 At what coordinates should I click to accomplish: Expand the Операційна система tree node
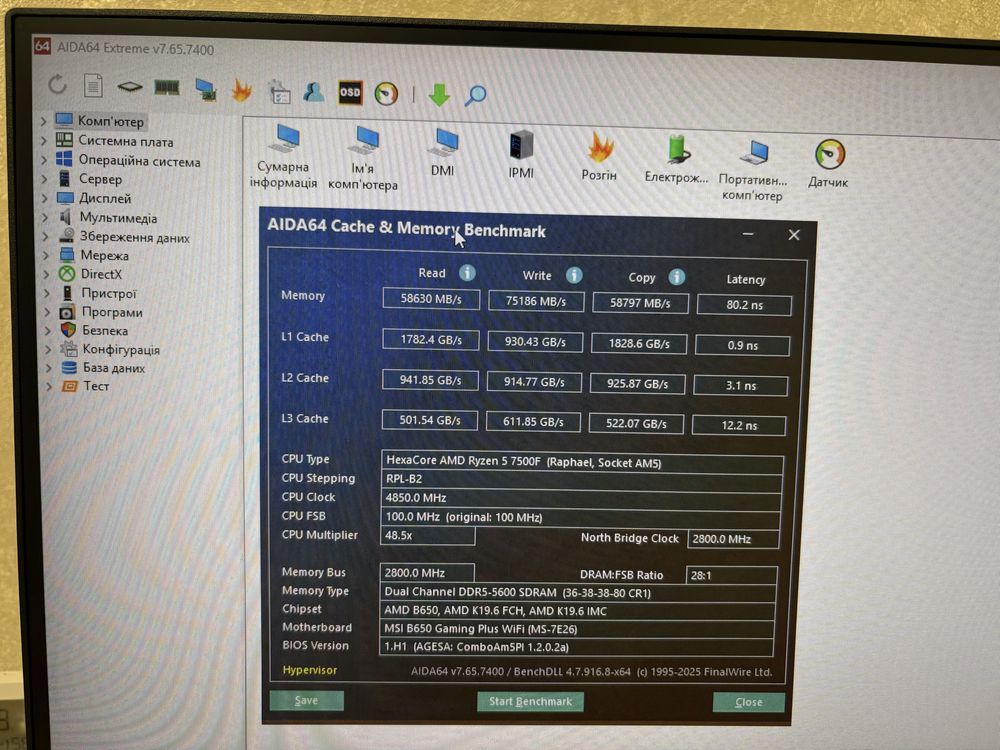coord(44,159)
